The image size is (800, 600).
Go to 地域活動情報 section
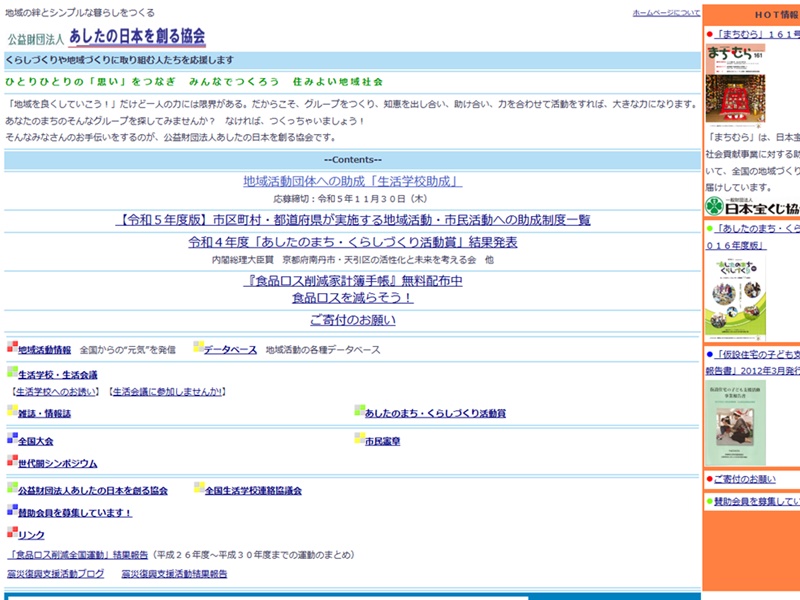point(44,350)
